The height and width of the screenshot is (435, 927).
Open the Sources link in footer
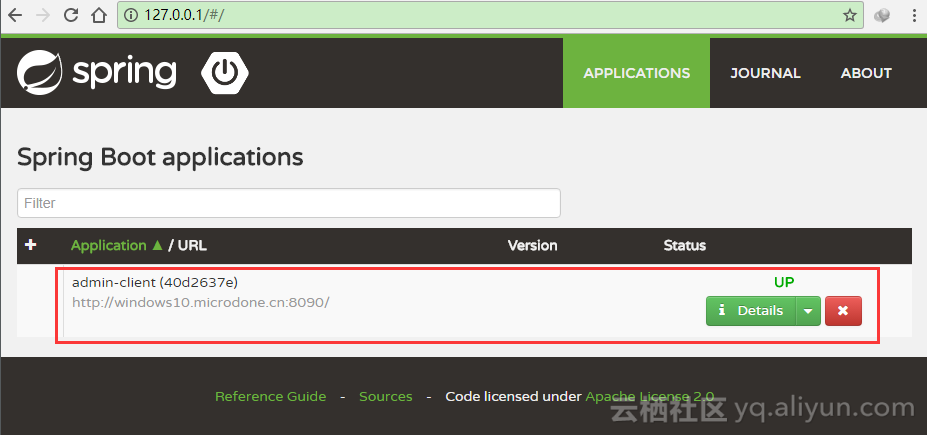click(385, 396)
